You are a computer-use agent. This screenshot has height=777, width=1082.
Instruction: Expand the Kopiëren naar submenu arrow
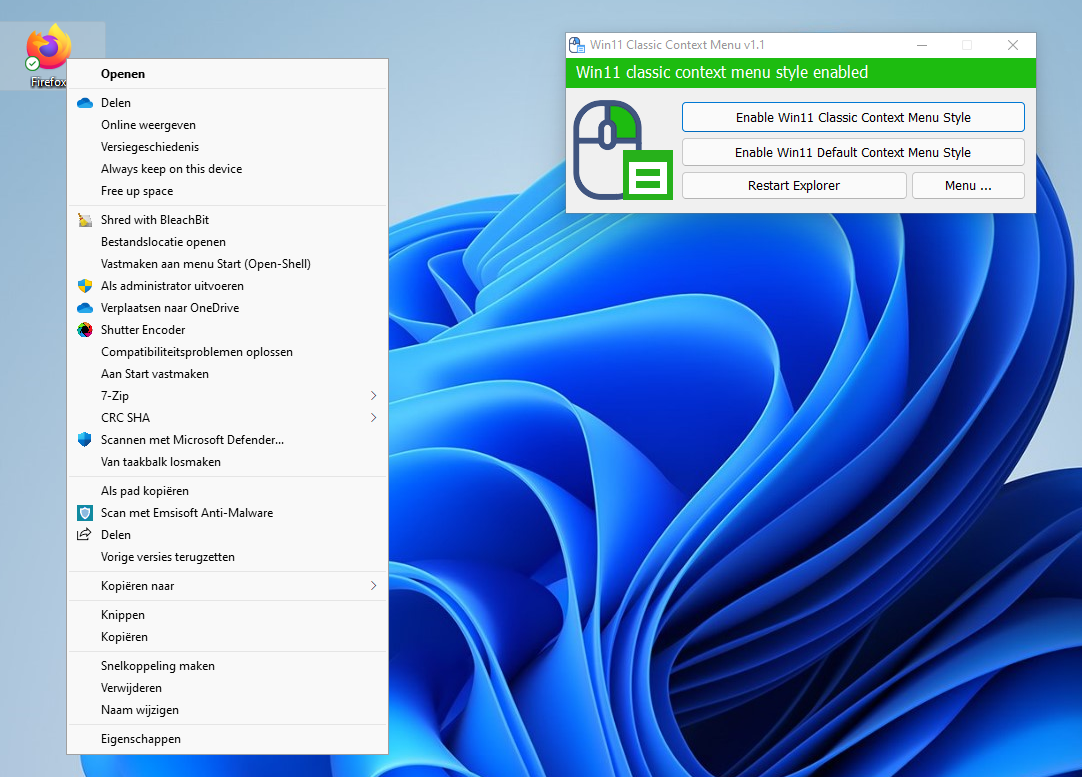[374, 586]
